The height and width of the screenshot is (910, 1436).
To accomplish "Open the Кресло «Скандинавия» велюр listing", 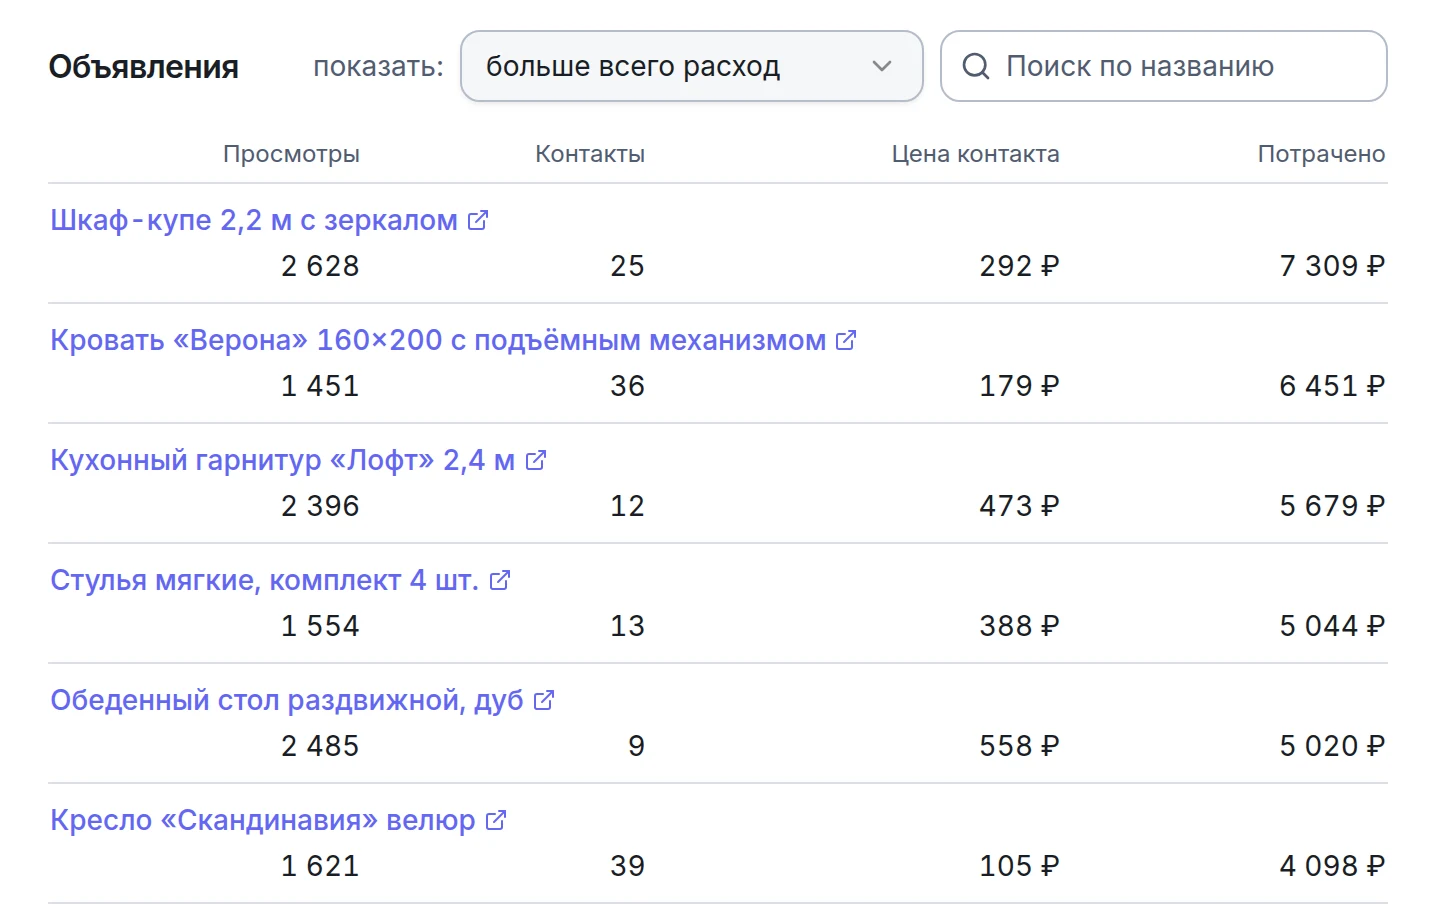I will point(262,820).
